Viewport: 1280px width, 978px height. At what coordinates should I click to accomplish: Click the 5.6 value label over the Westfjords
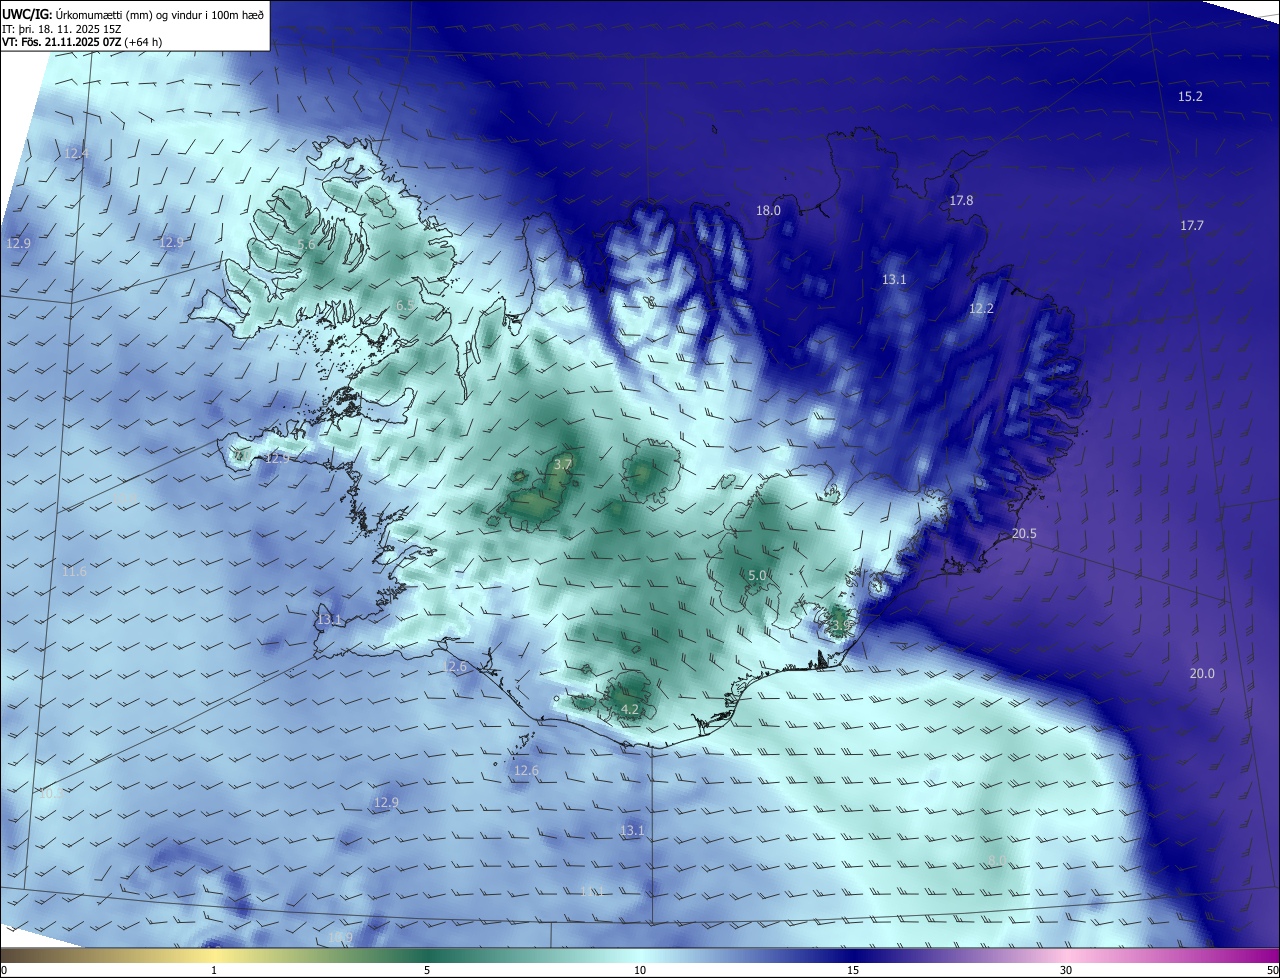point(307,245)
